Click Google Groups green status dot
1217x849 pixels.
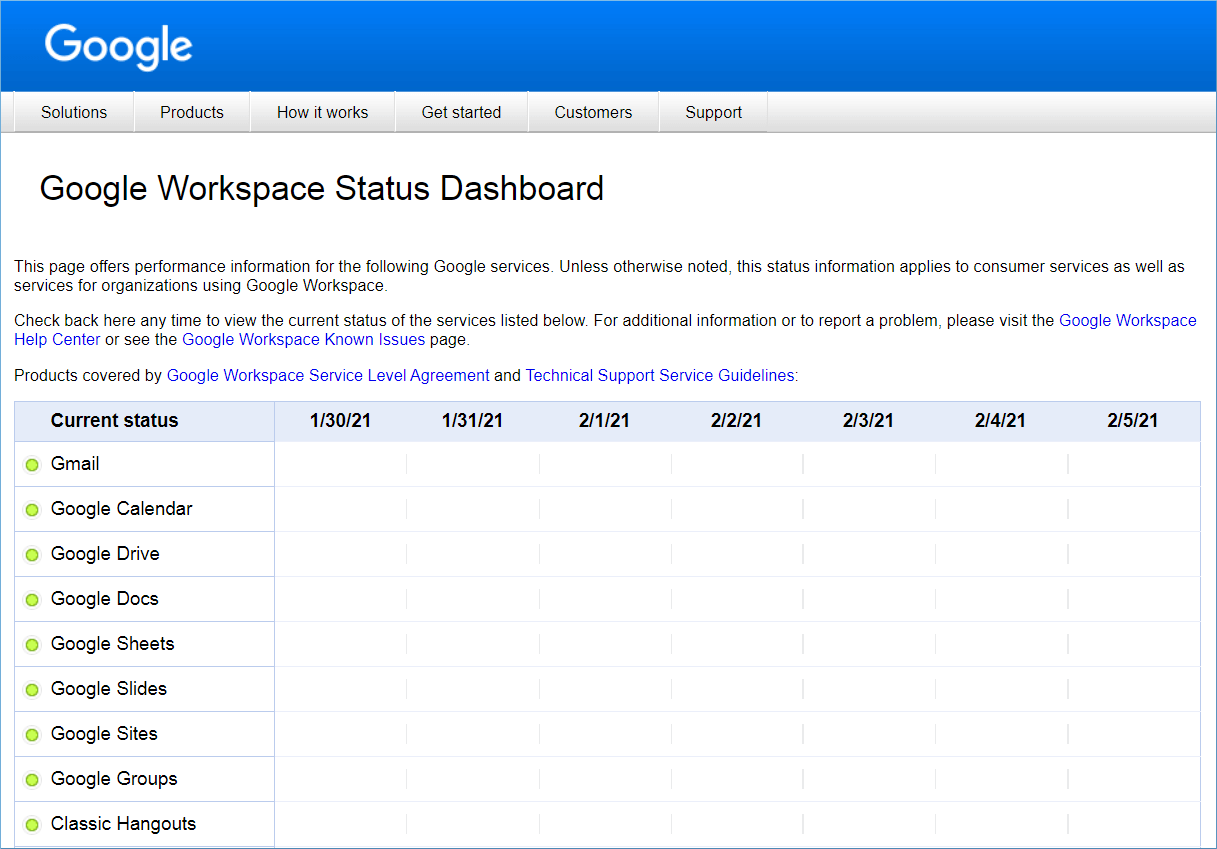[x=32, y=780]
